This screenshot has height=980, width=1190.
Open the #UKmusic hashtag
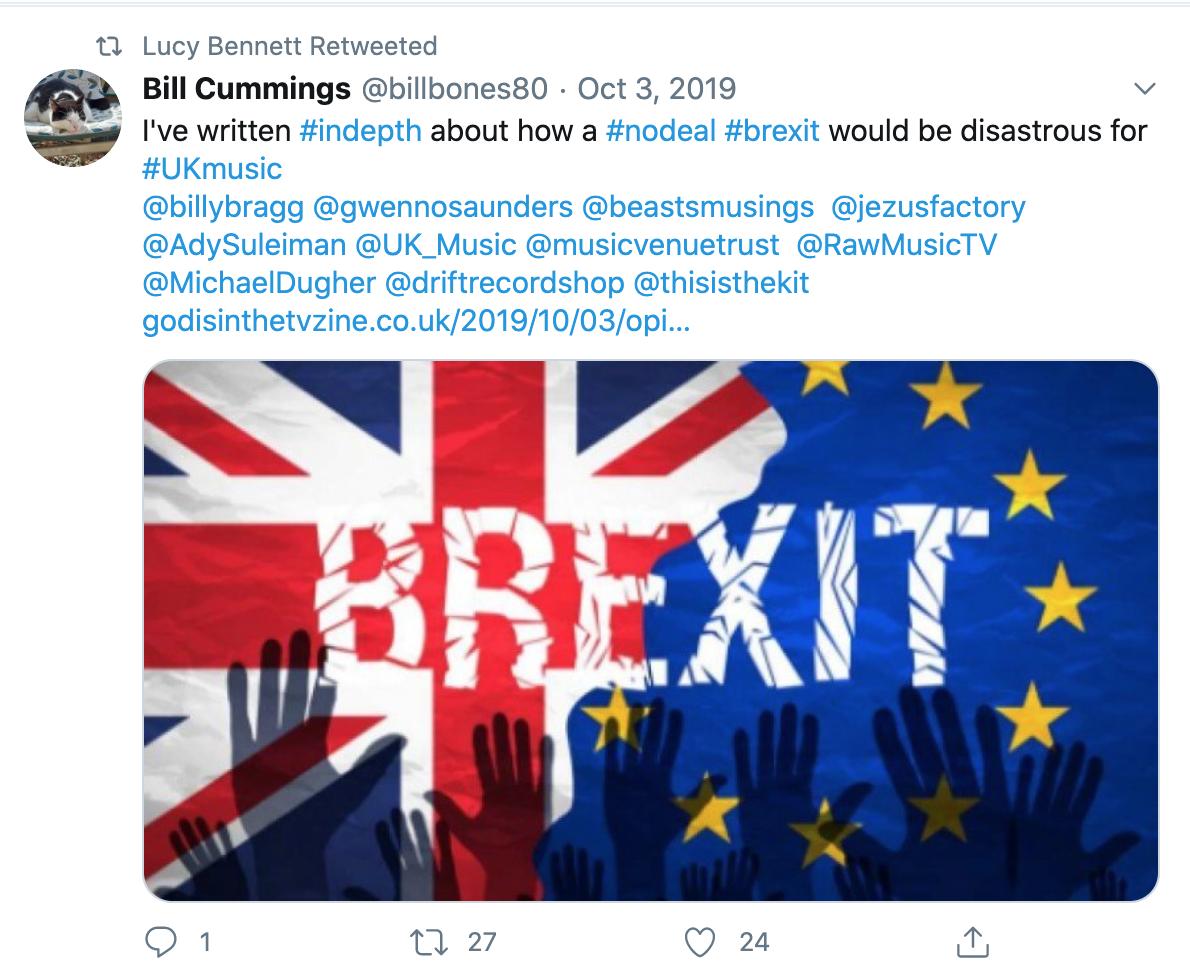tap(212, 168)
